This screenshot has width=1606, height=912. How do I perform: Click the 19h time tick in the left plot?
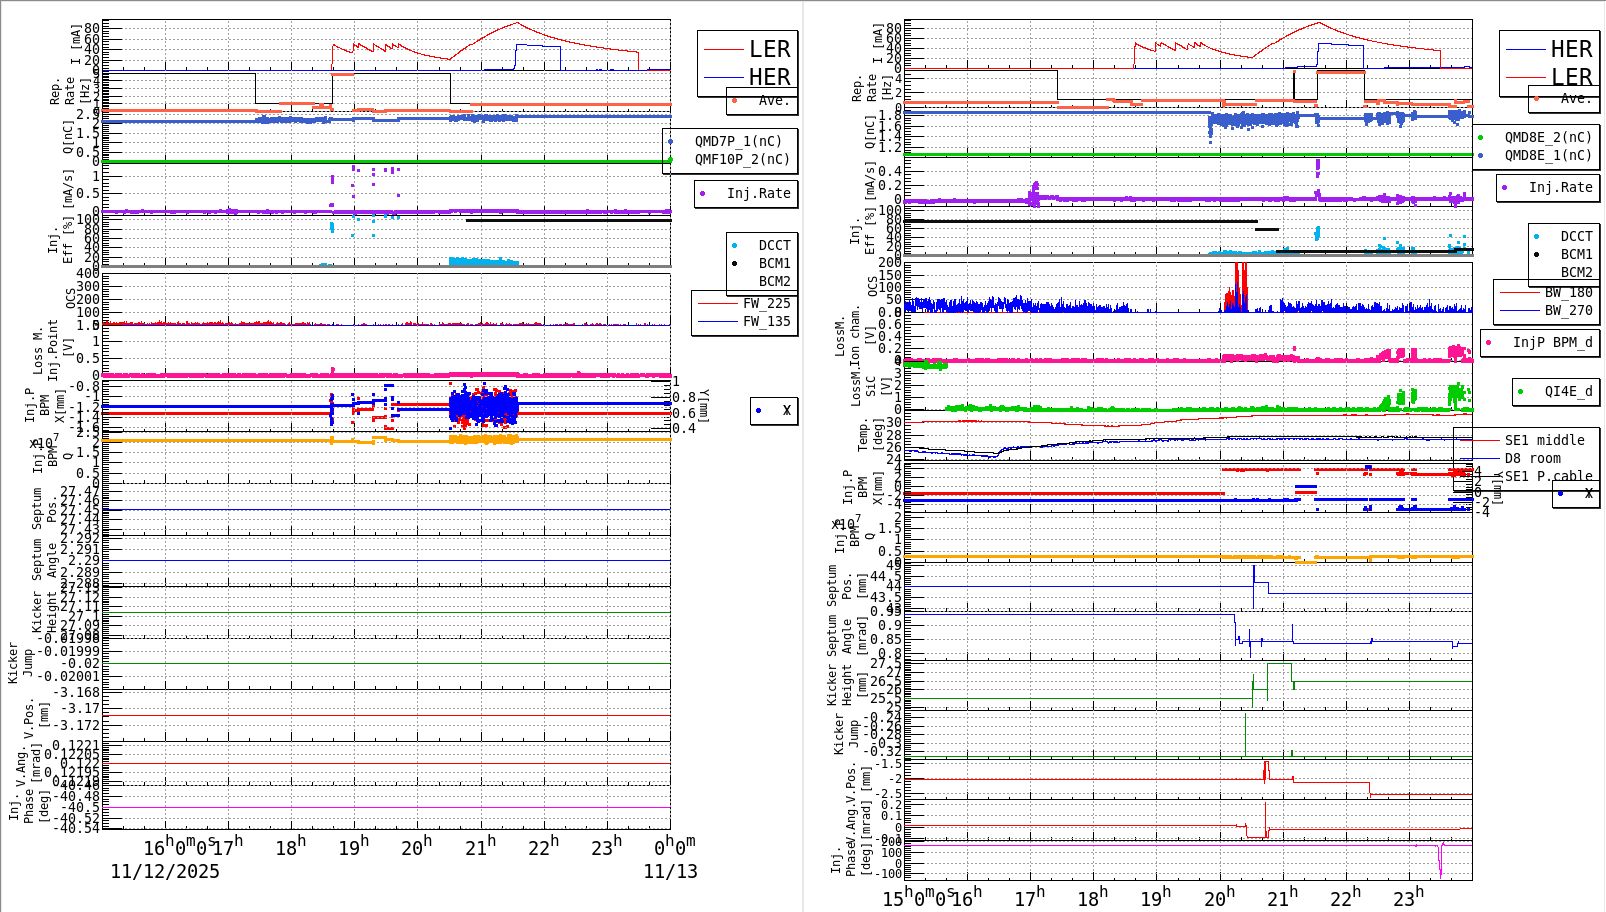point(354,846)
